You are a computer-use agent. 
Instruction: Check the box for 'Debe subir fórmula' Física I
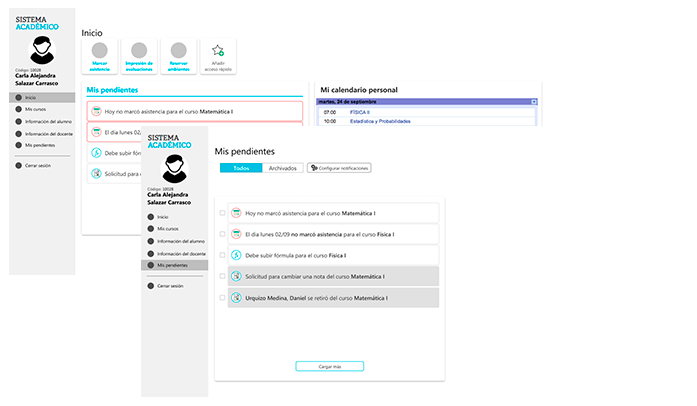(x=222, y=255)
